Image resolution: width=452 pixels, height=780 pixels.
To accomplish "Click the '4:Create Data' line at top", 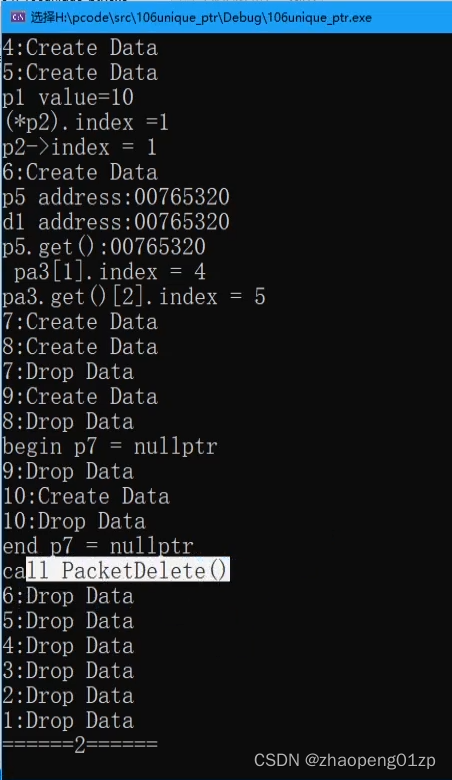I will tap(80, 48).
